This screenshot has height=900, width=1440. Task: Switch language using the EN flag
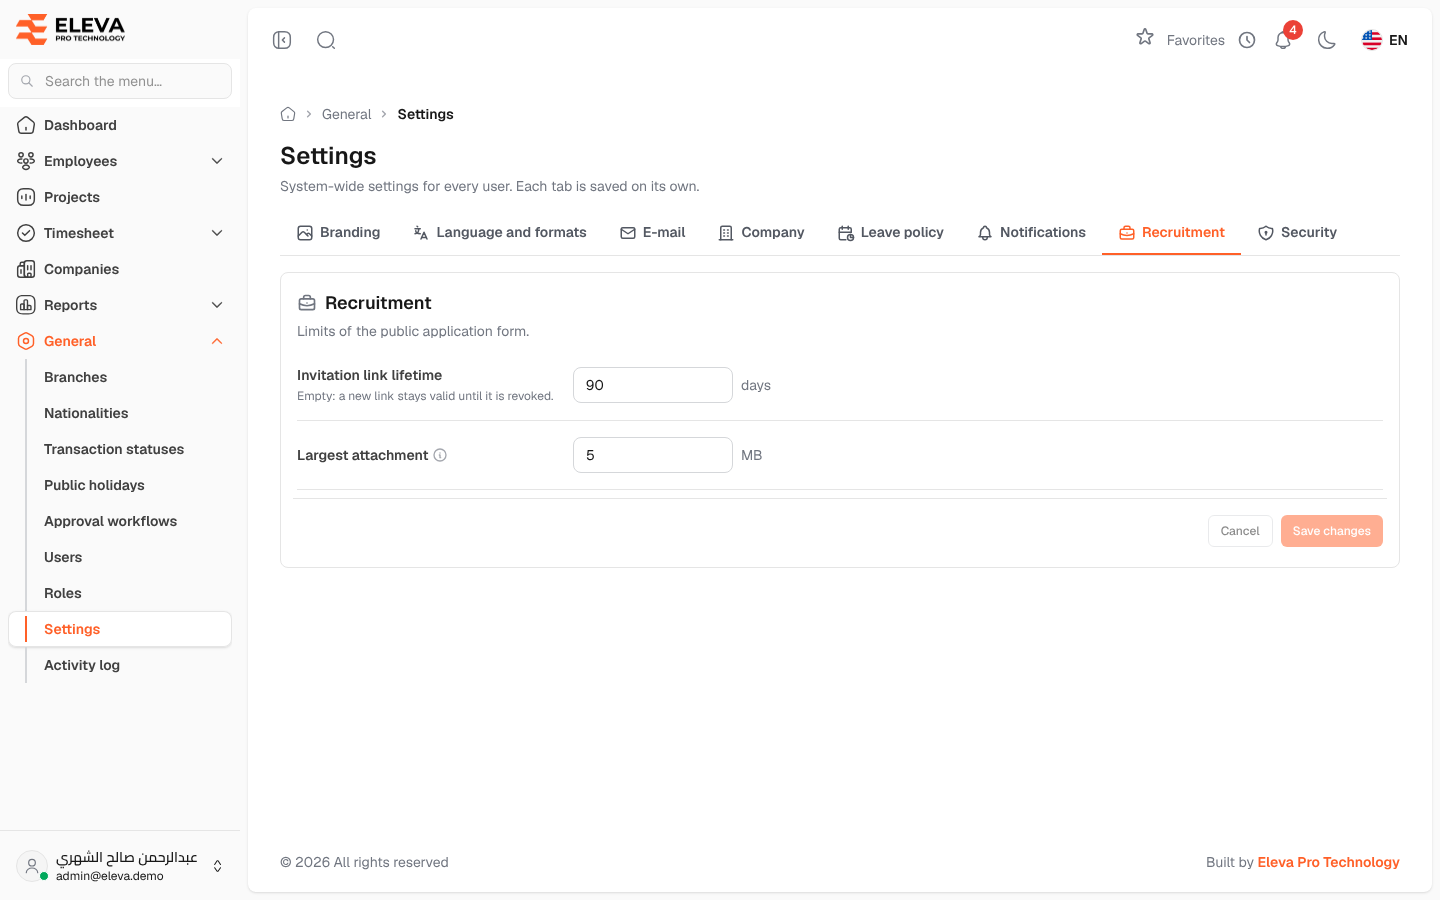(1385, 40)
